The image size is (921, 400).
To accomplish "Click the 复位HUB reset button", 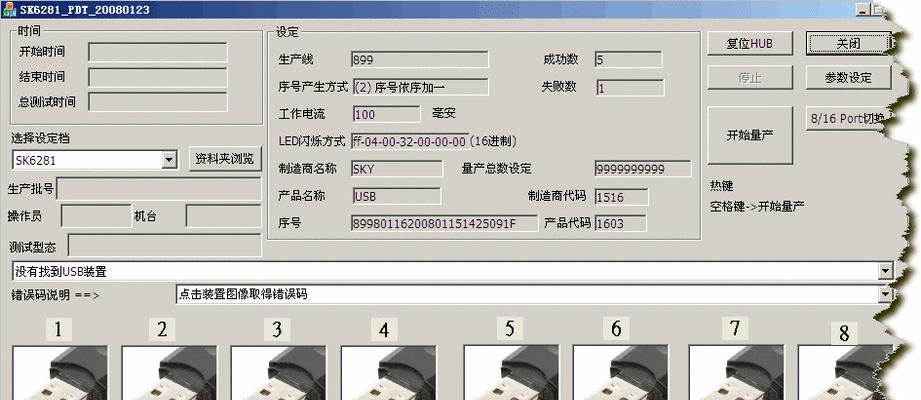I will pos(749,43).
